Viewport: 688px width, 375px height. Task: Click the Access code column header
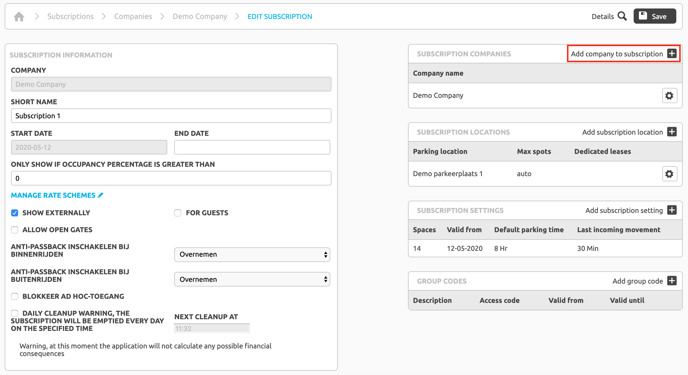coord(499,300)
